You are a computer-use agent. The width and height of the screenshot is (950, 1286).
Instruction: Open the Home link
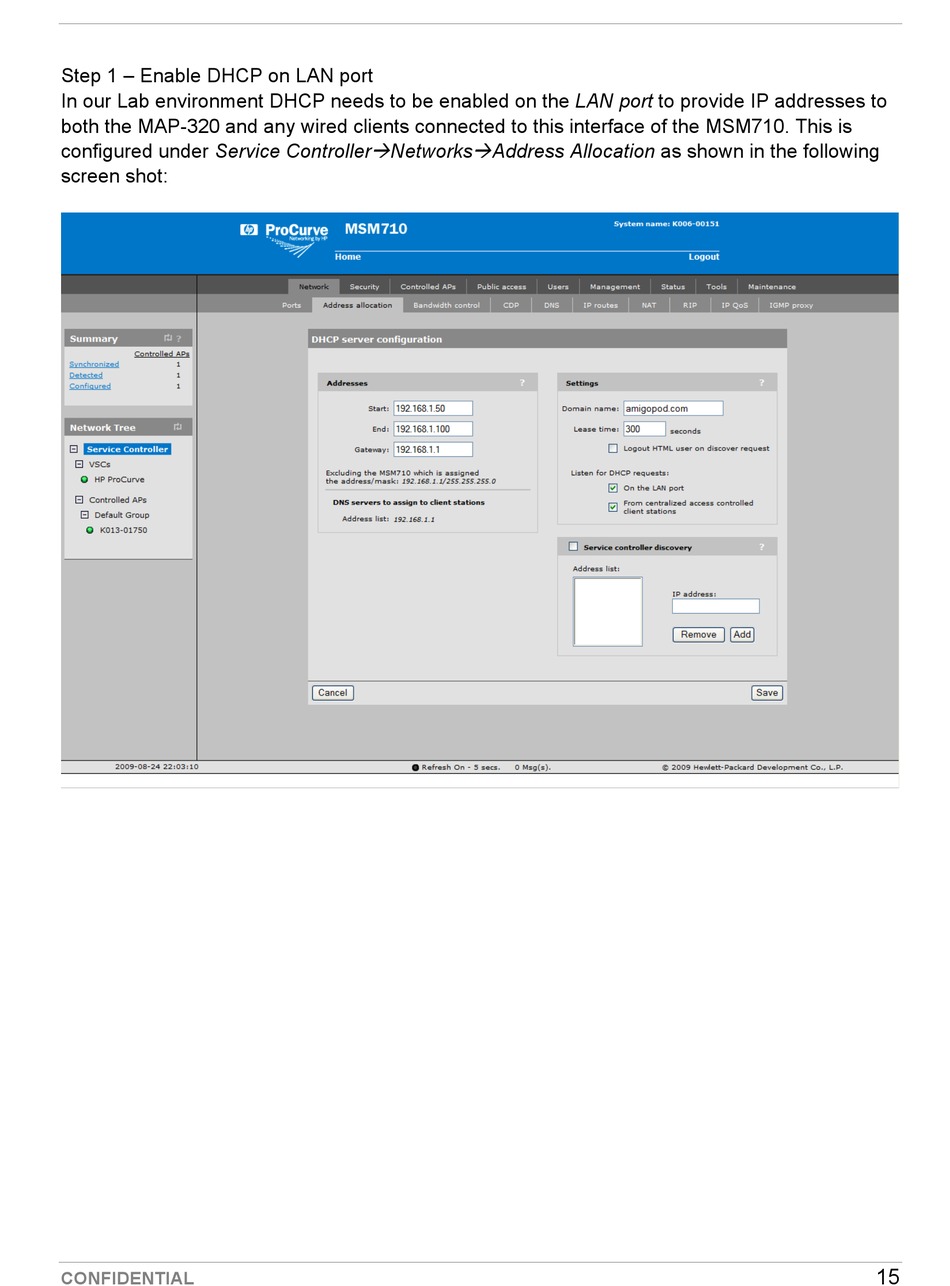click(x=348, y=257)
